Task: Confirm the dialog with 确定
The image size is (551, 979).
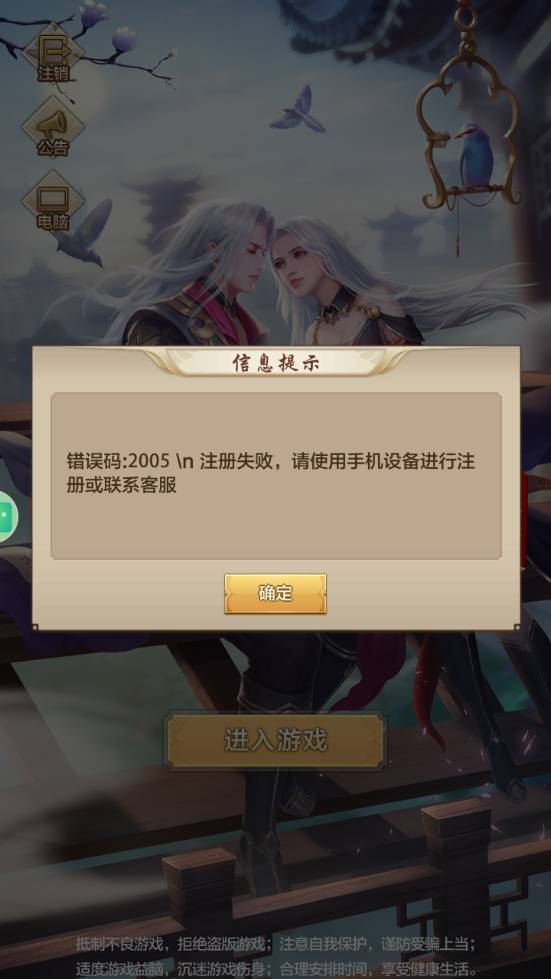Action: click(275, 593)
